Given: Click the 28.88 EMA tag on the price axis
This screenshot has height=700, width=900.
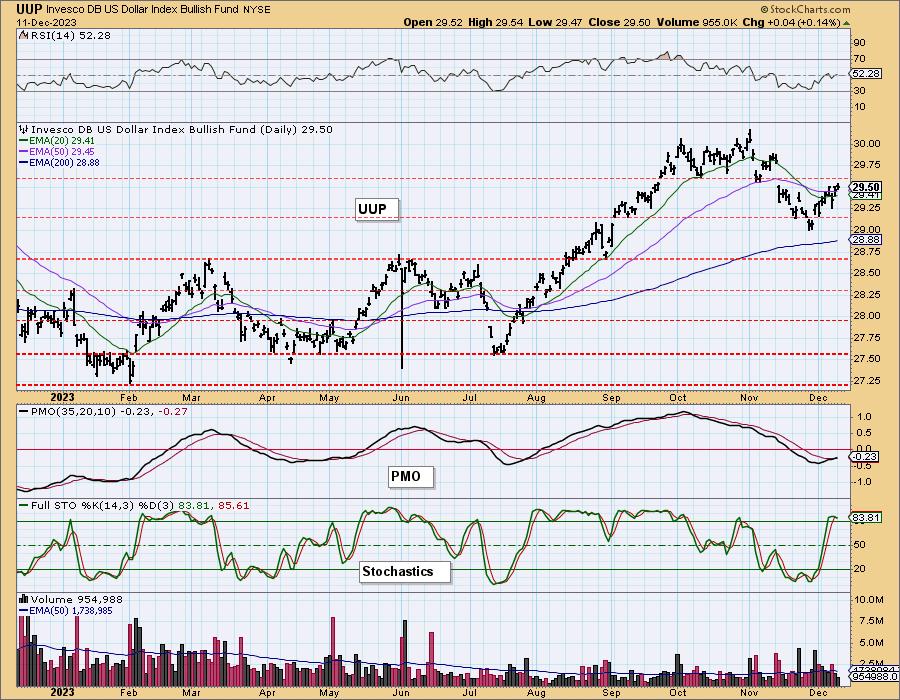Looking at the screenshot, I should click(x=866, y=240).
